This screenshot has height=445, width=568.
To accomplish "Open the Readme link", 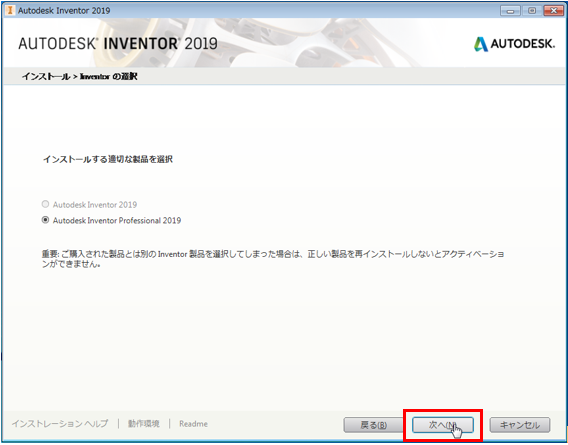I will point(193,424).
